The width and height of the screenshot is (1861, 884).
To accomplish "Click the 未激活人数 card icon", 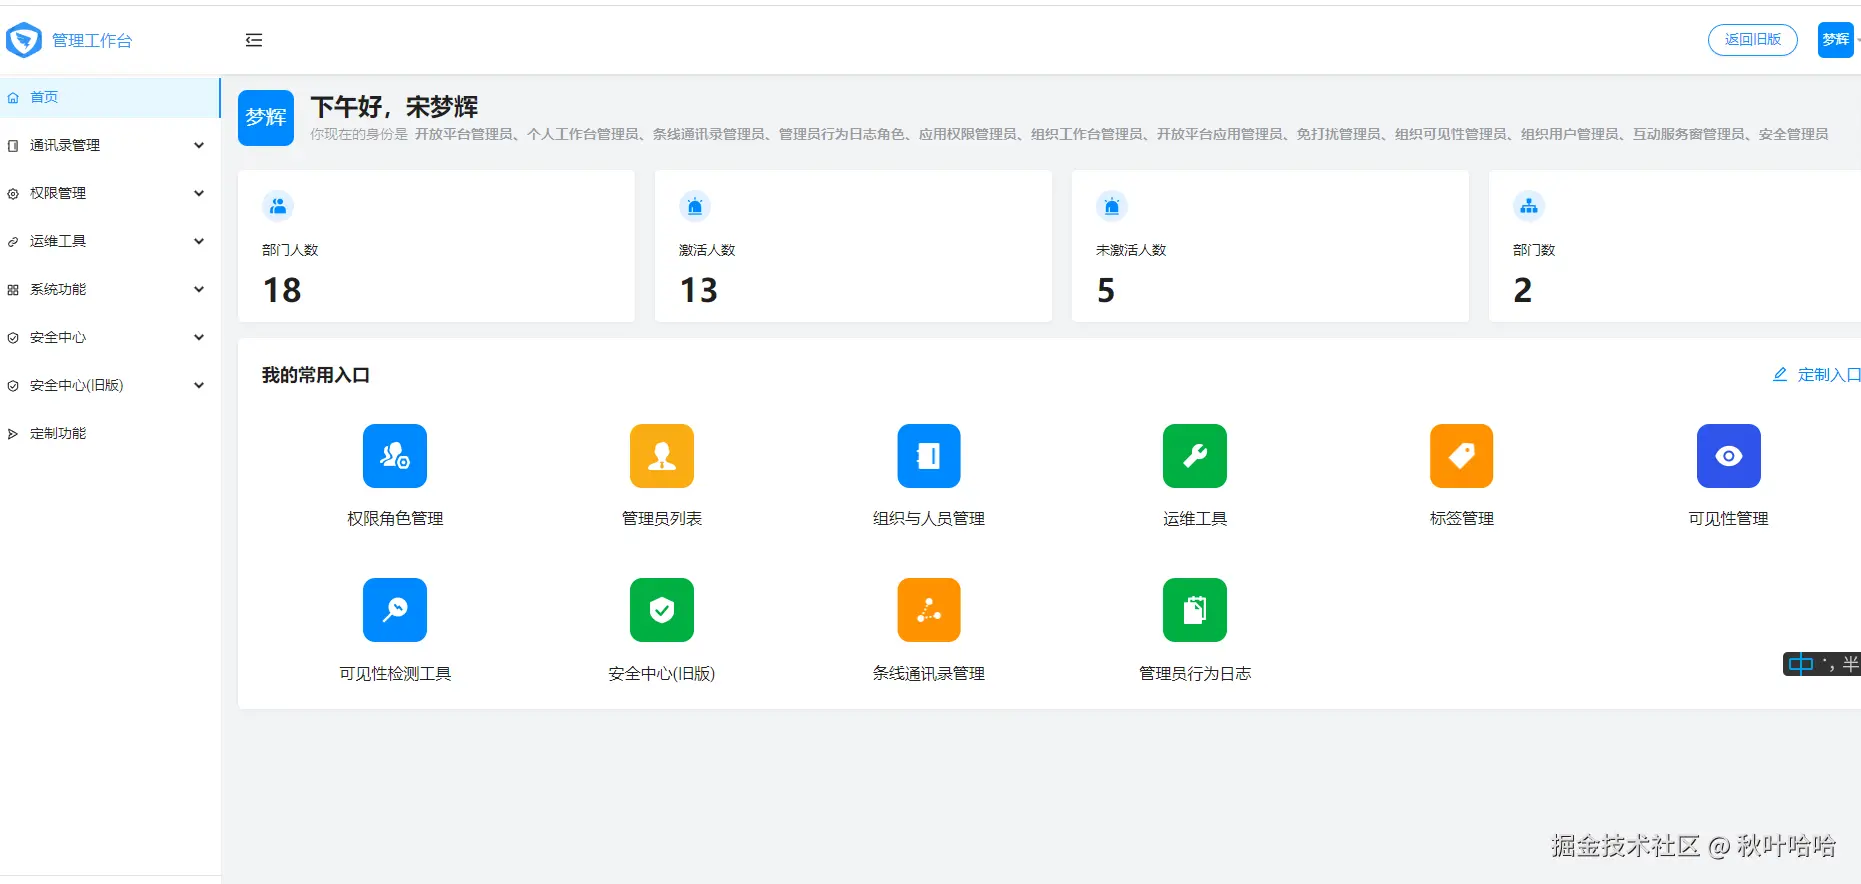I will pos(1112,206).
